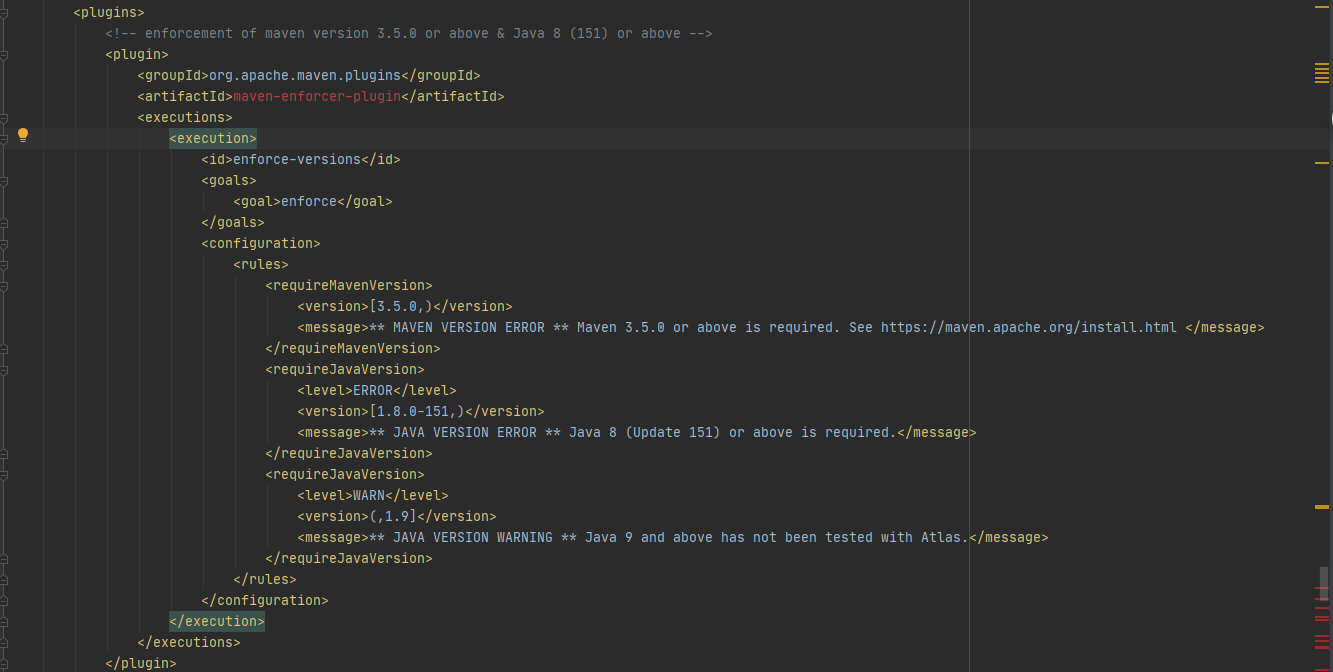Click the [3.5.0,) version range
The width and height of the screenshot is (1333, 672).
401,306
